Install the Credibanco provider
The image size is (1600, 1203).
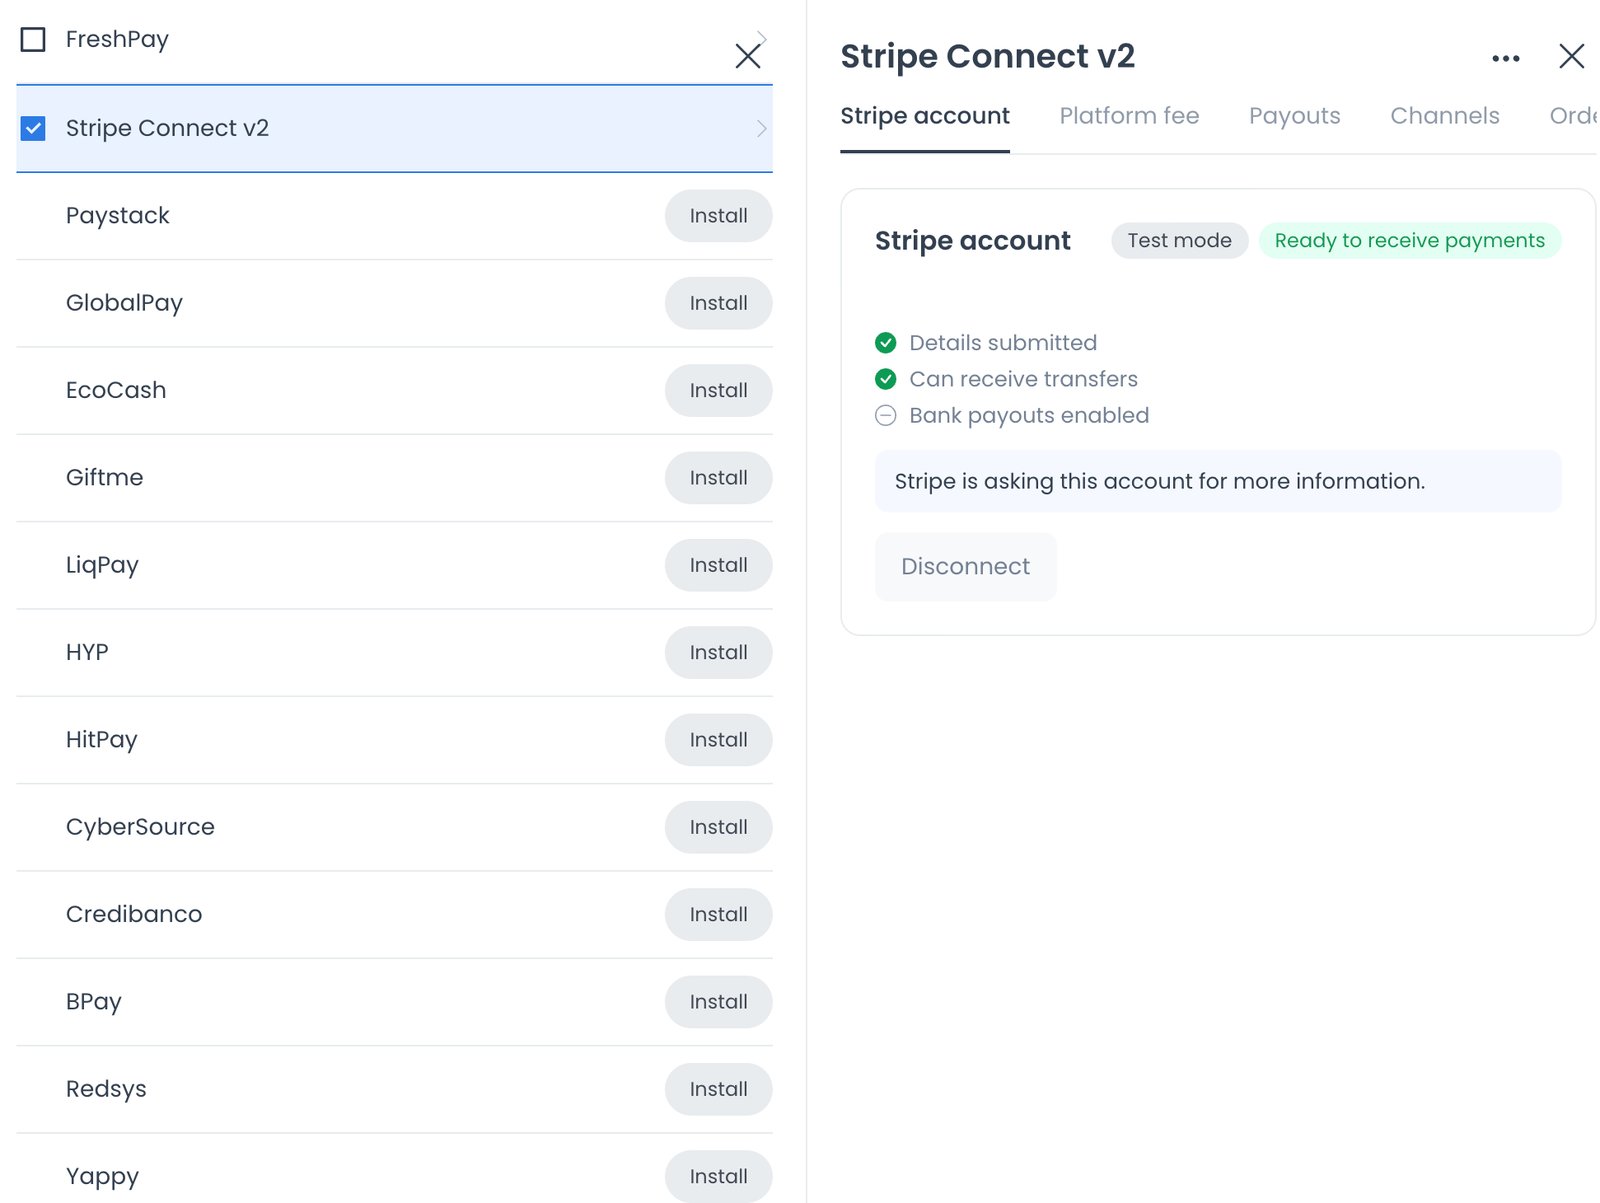click(718, 914)
